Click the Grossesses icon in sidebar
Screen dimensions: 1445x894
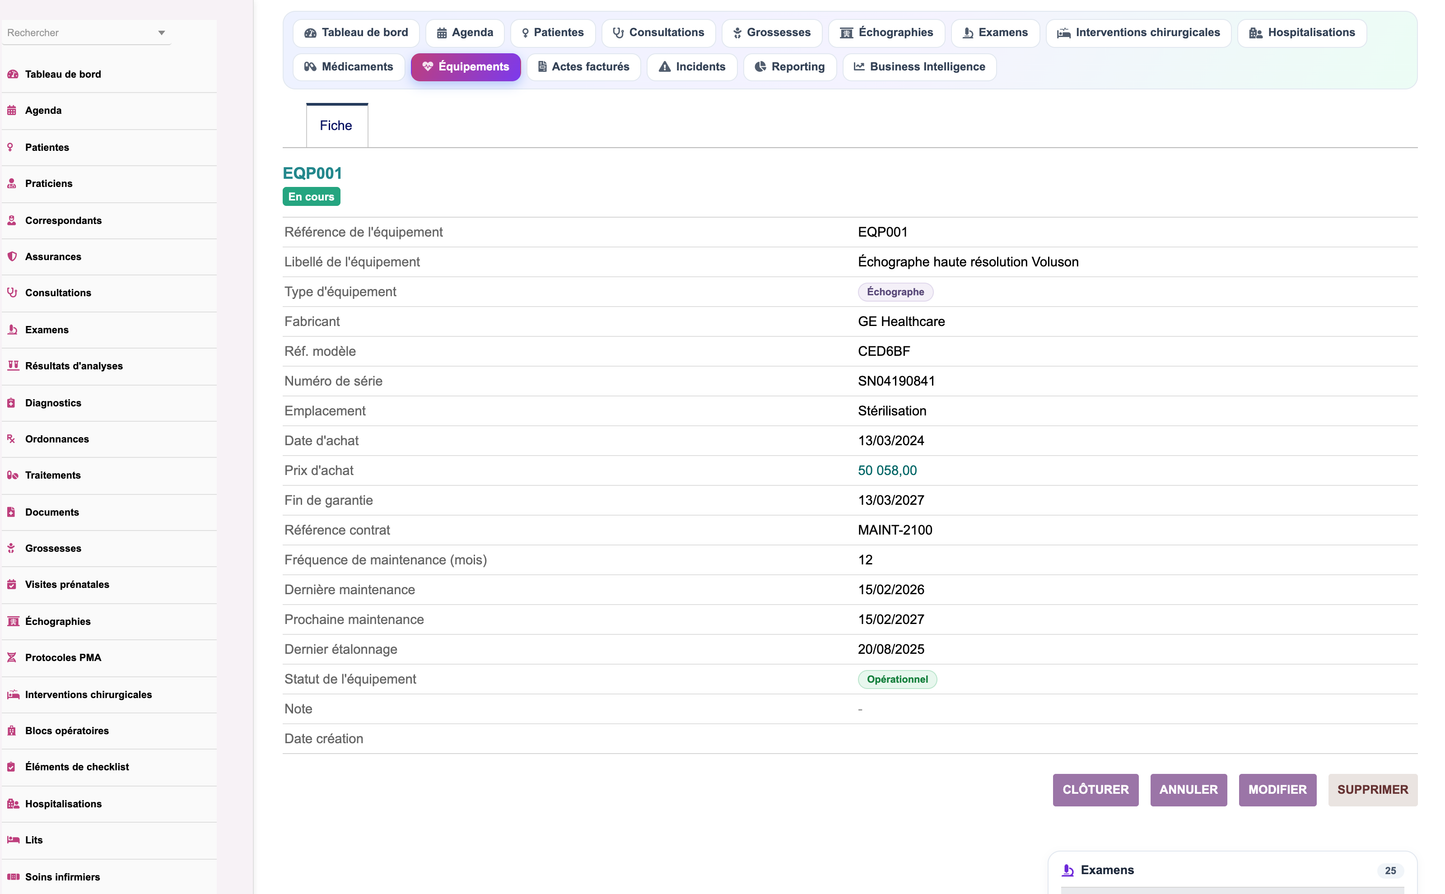[x=12, y=548]
